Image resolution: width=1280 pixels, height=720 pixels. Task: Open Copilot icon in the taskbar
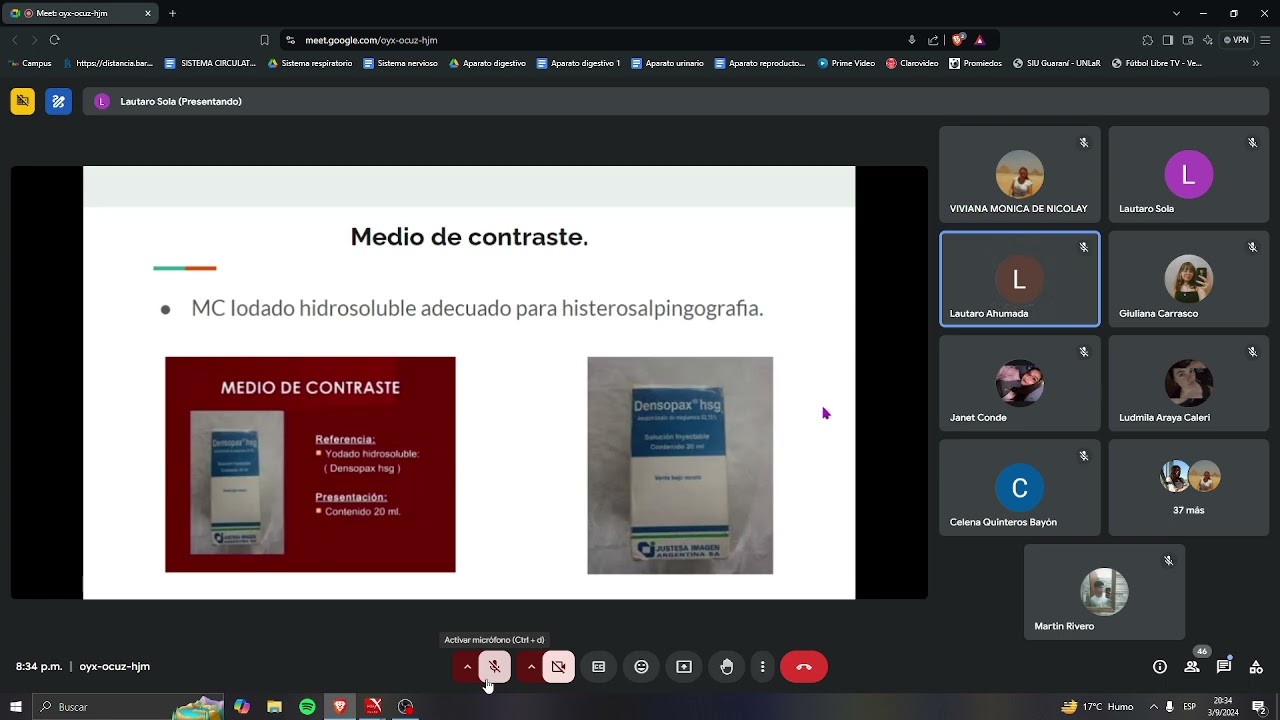pyautogui.click(x=242, y=707)
